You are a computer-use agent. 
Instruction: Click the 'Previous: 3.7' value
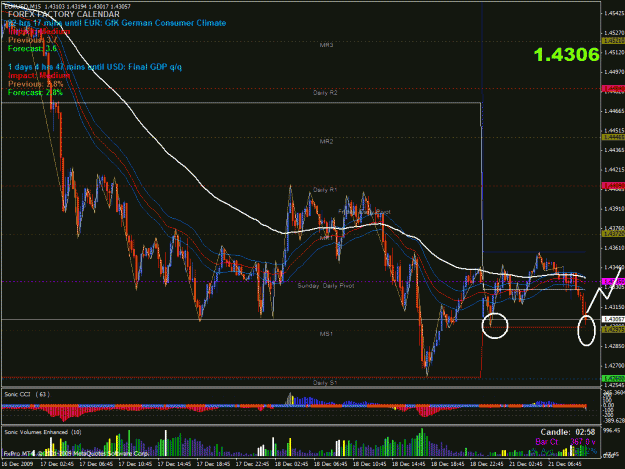click(33, 40)
